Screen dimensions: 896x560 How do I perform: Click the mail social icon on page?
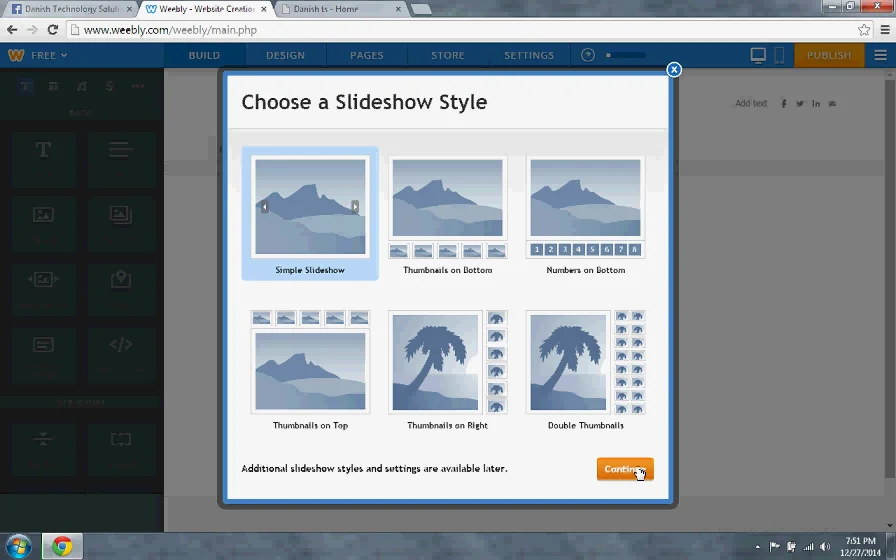pos(833,103)
